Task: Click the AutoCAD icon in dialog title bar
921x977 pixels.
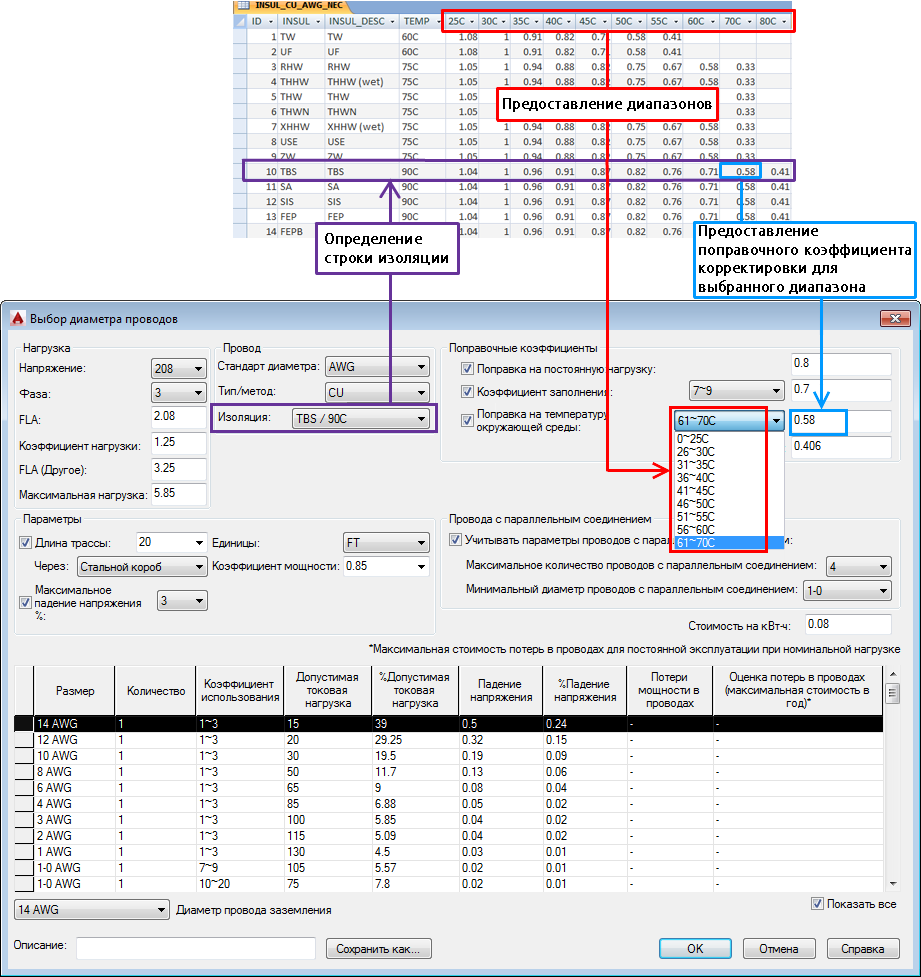Action: [x=17, y=318]
